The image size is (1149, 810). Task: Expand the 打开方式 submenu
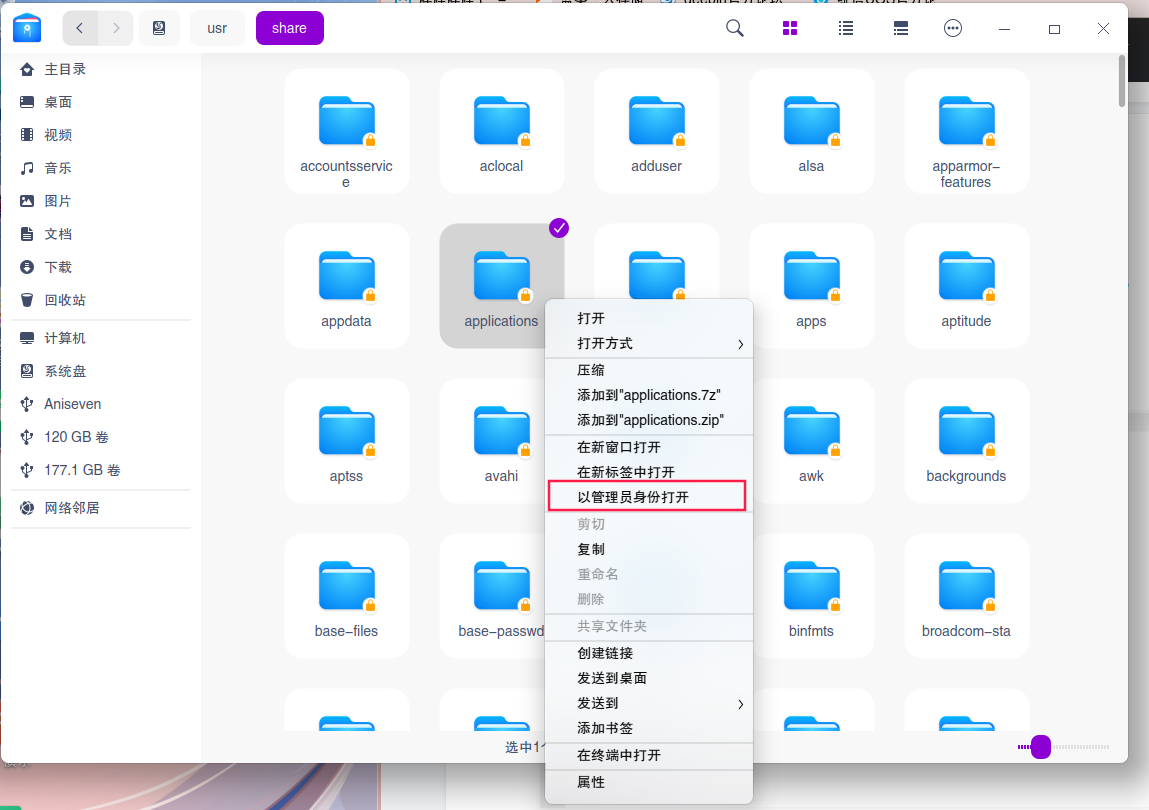click(x=648, y=343)
